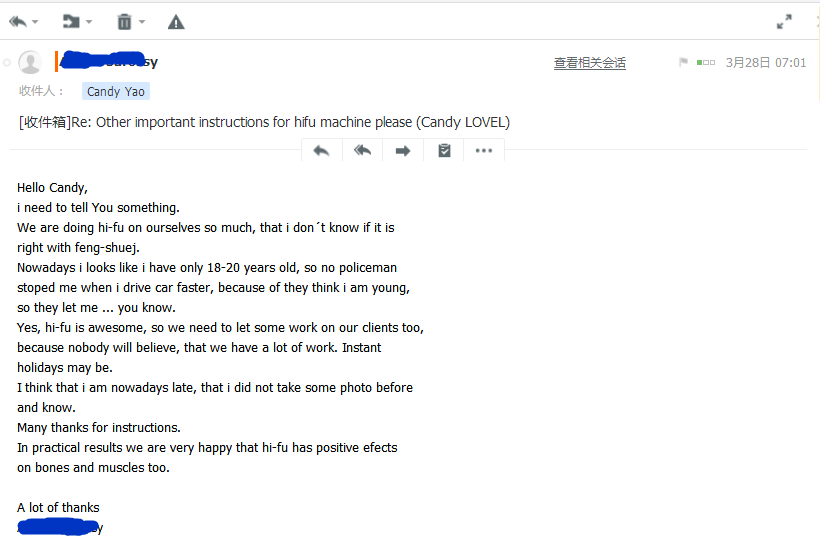Click the move-to-folder icon
This screenshot has width=820, height=560.
point(71,22)
